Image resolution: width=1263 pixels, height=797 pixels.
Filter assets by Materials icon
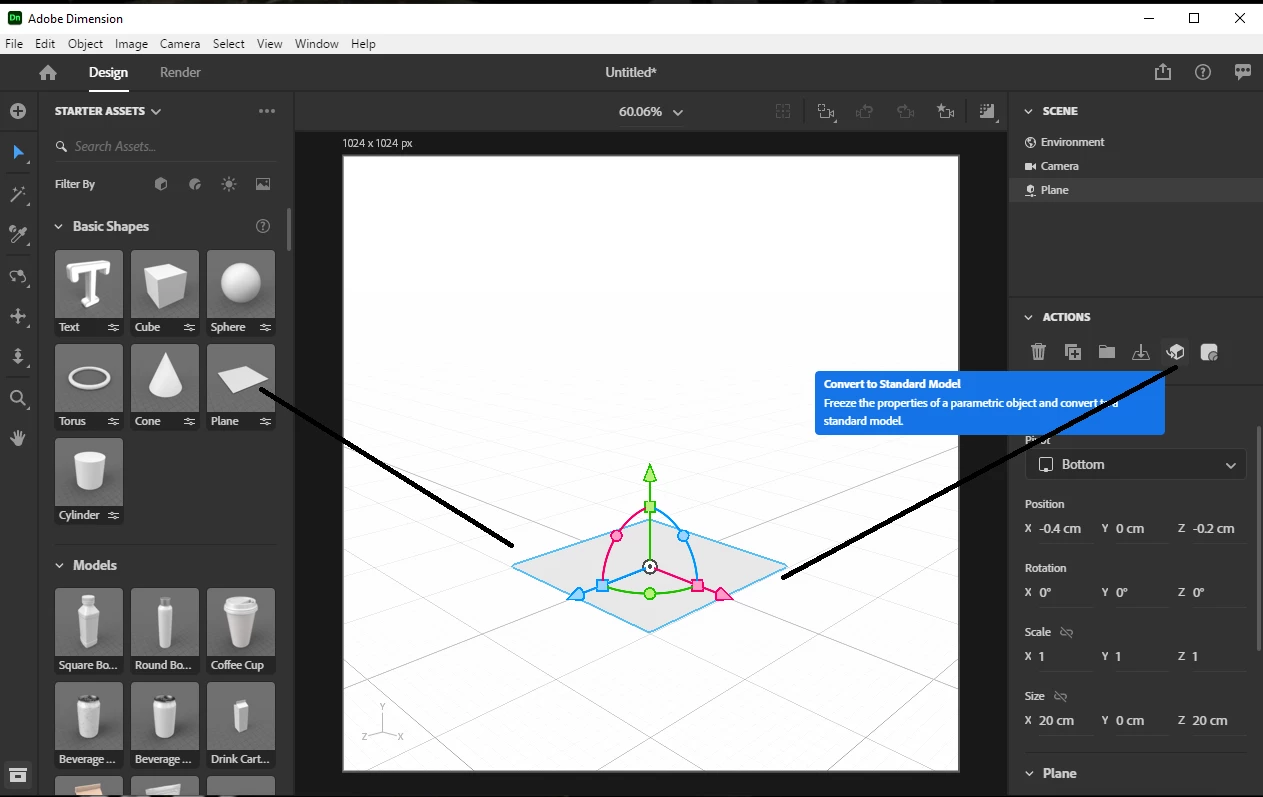pyautogui.click(x=195, y=184)
